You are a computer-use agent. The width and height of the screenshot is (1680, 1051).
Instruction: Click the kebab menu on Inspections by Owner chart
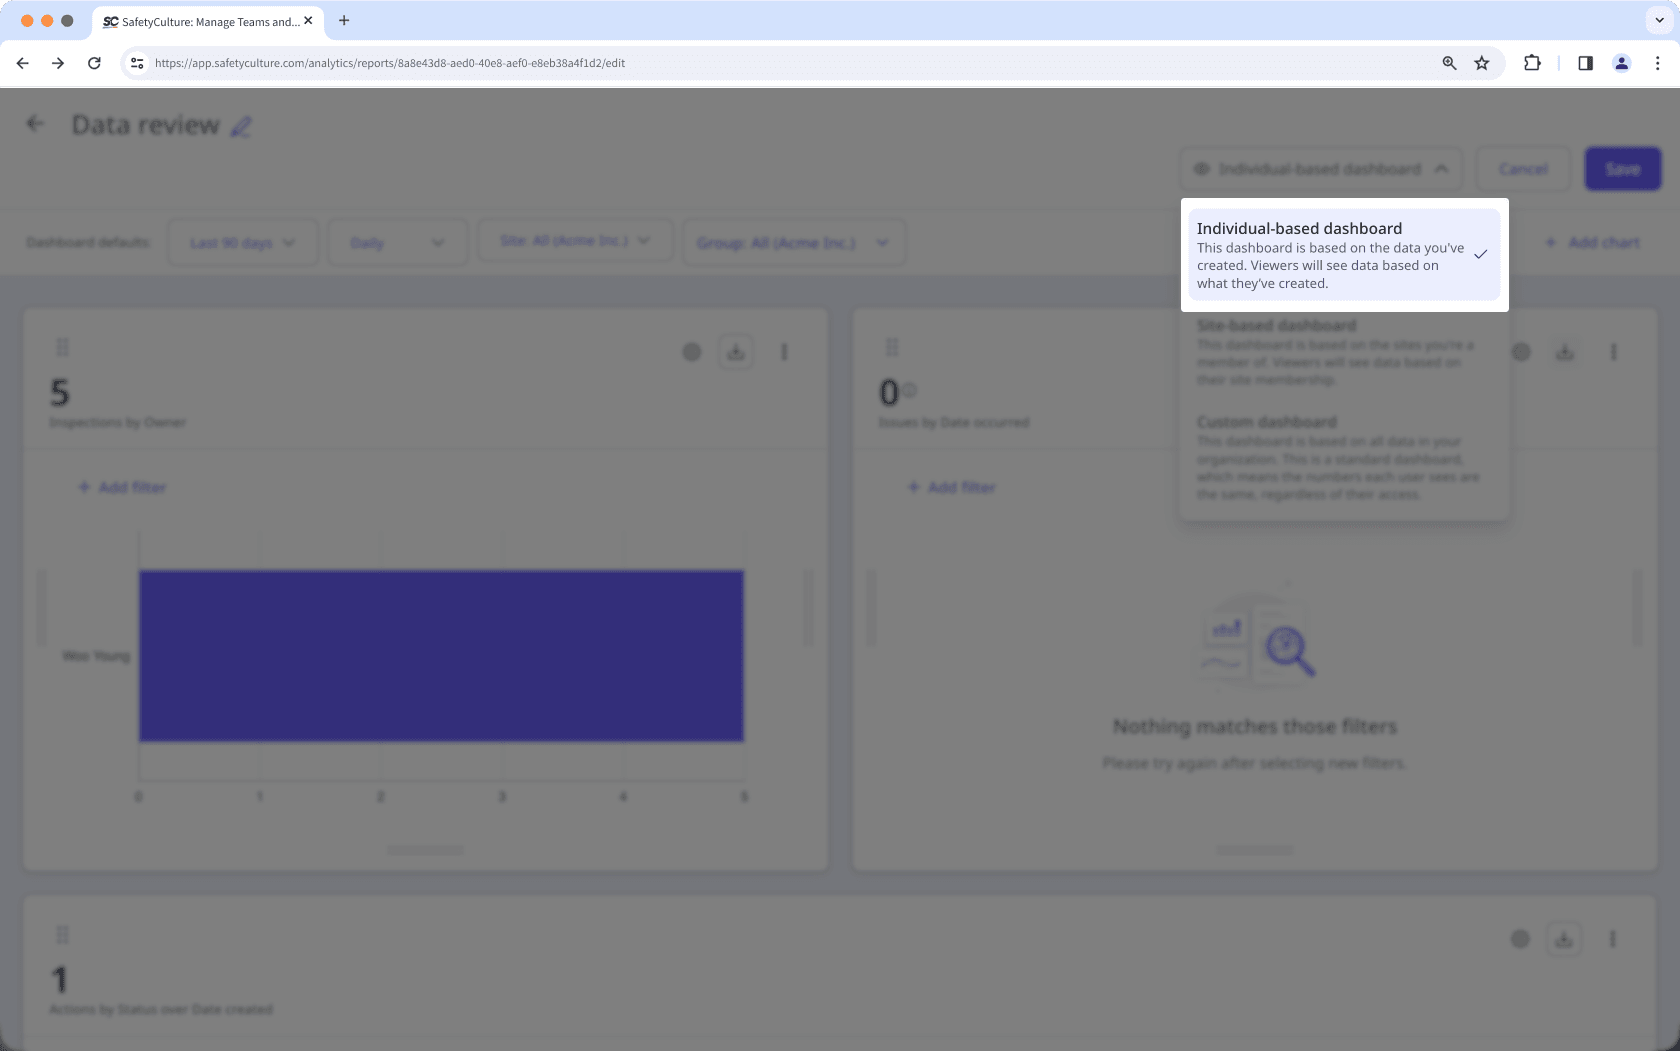(784, 352)
